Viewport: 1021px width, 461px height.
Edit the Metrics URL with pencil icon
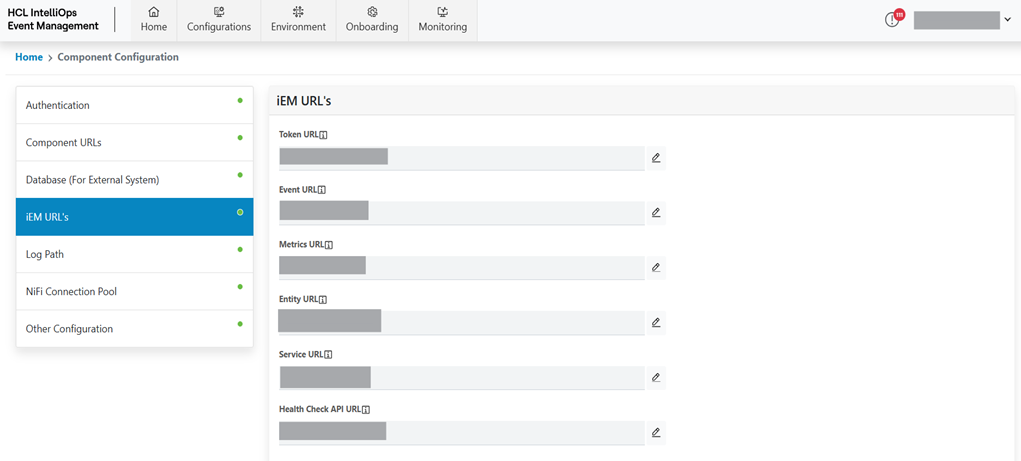click(x=656, y=268)
